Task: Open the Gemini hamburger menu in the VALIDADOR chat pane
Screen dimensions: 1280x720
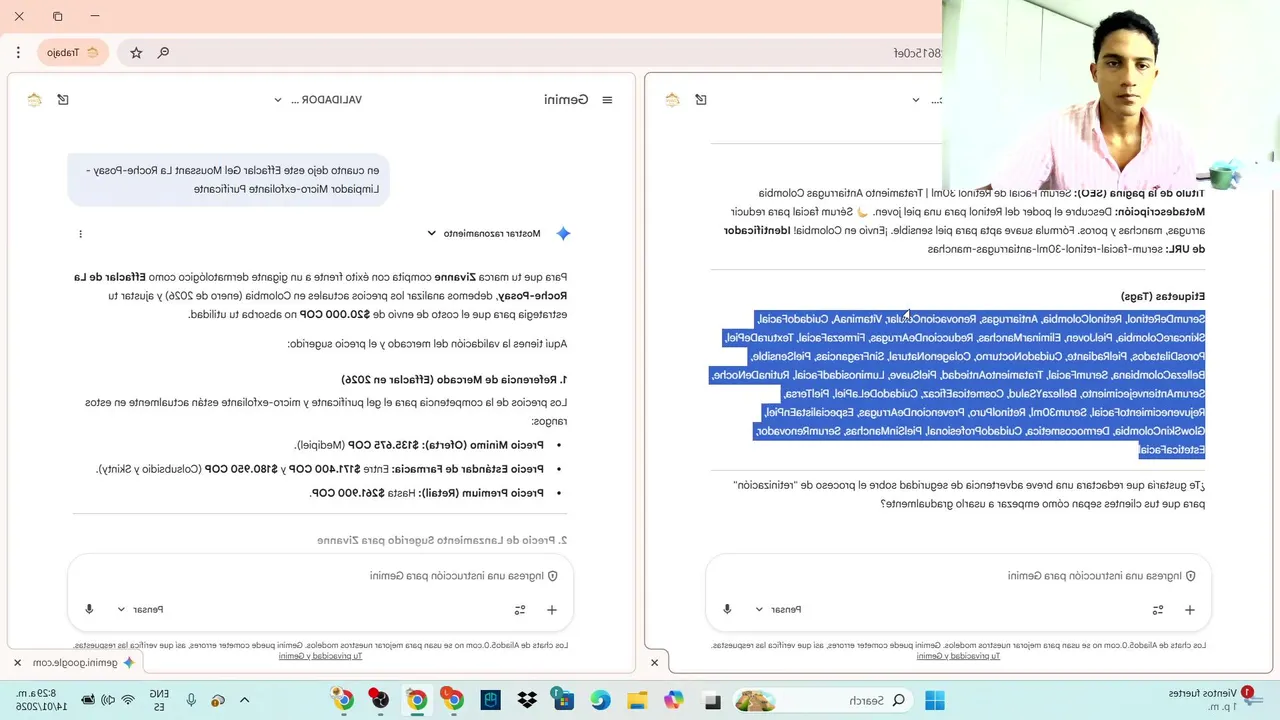Action: click(x=607, y=100)
